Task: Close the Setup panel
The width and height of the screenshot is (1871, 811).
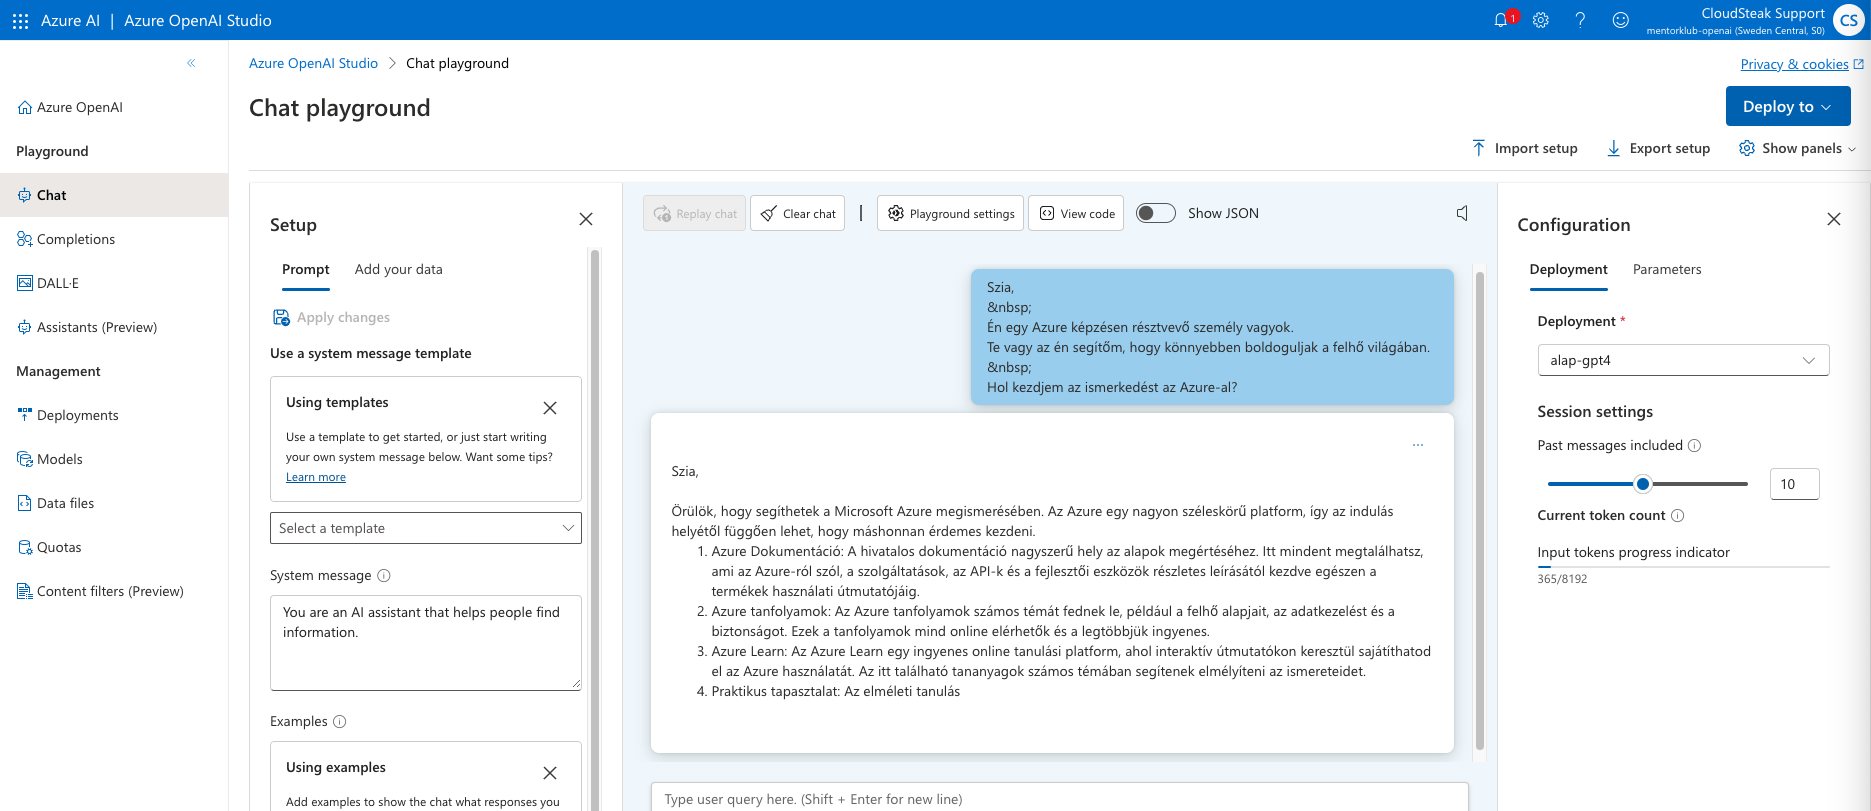Action: (586, 219)
